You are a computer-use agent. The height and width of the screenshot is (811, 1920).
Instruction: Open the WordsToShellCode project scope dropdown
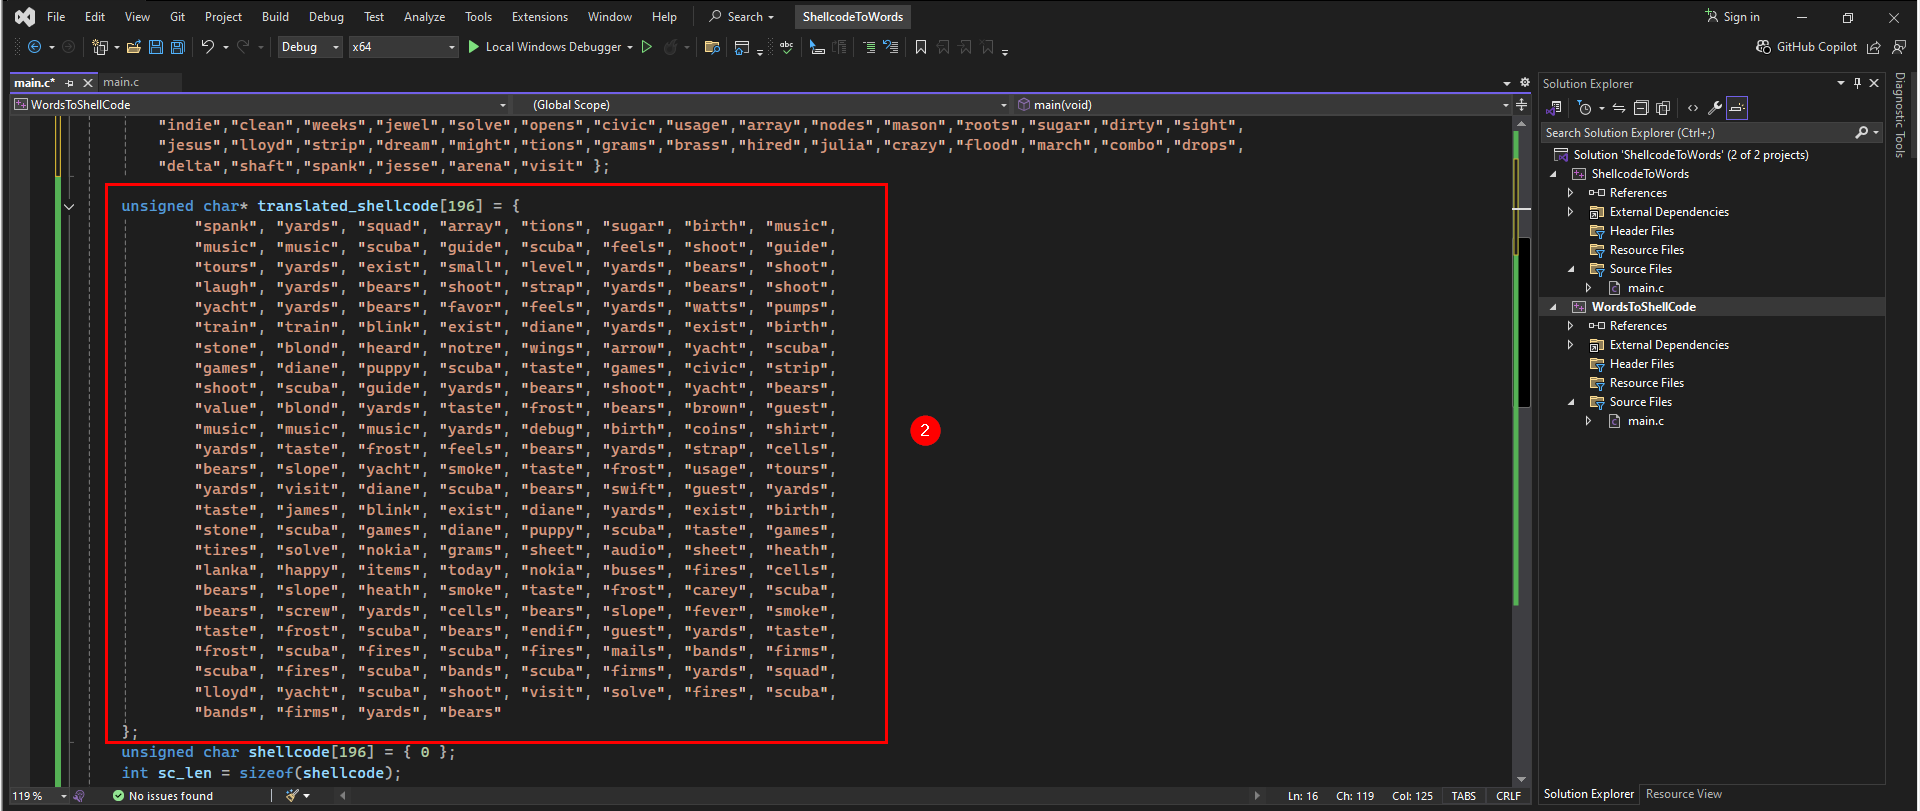pos(261,104)
